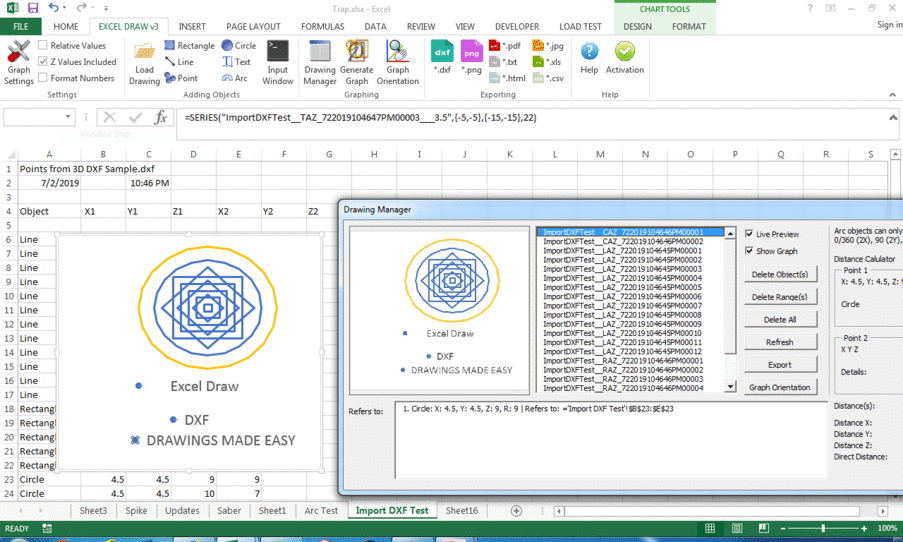Toggle Z Values Included checkbox
The image size is (903, 542).
tap(43, 61)
